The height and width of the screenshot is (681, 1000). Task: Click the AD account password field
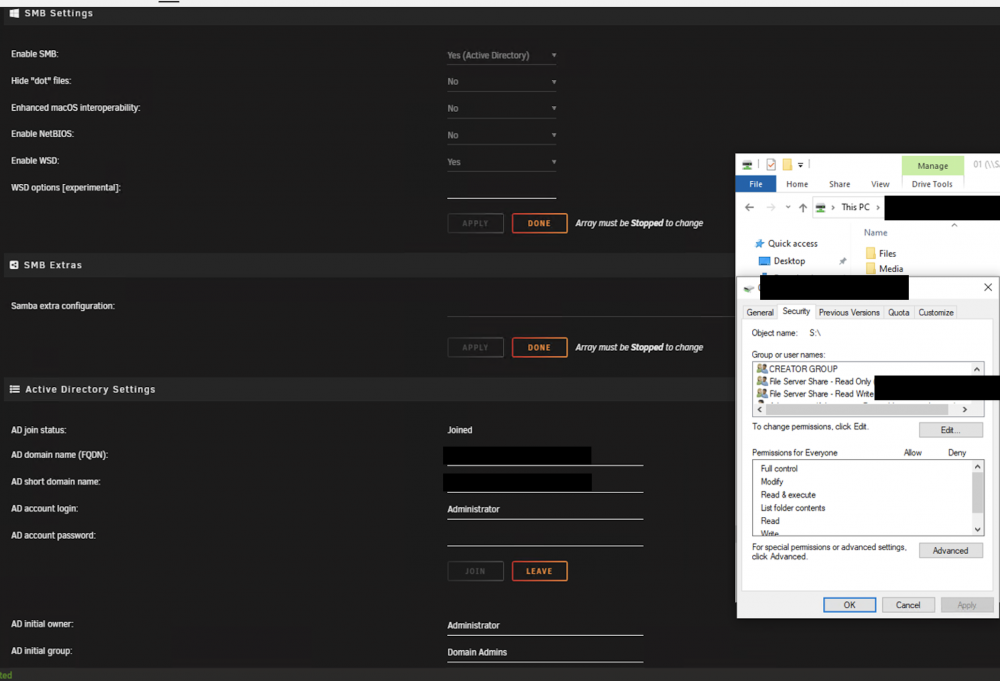pos(545,536)
